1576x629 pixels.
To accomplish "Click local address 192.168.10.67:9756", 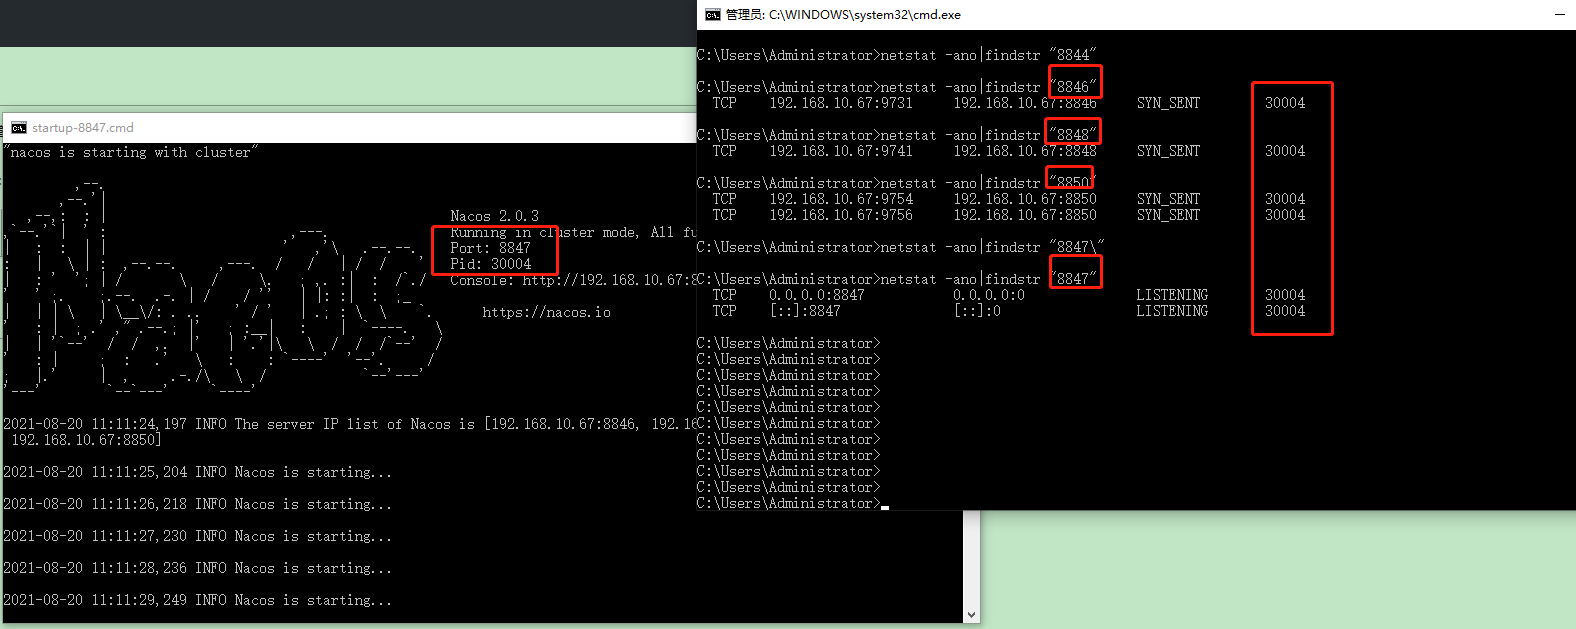I will click(841, 215).
